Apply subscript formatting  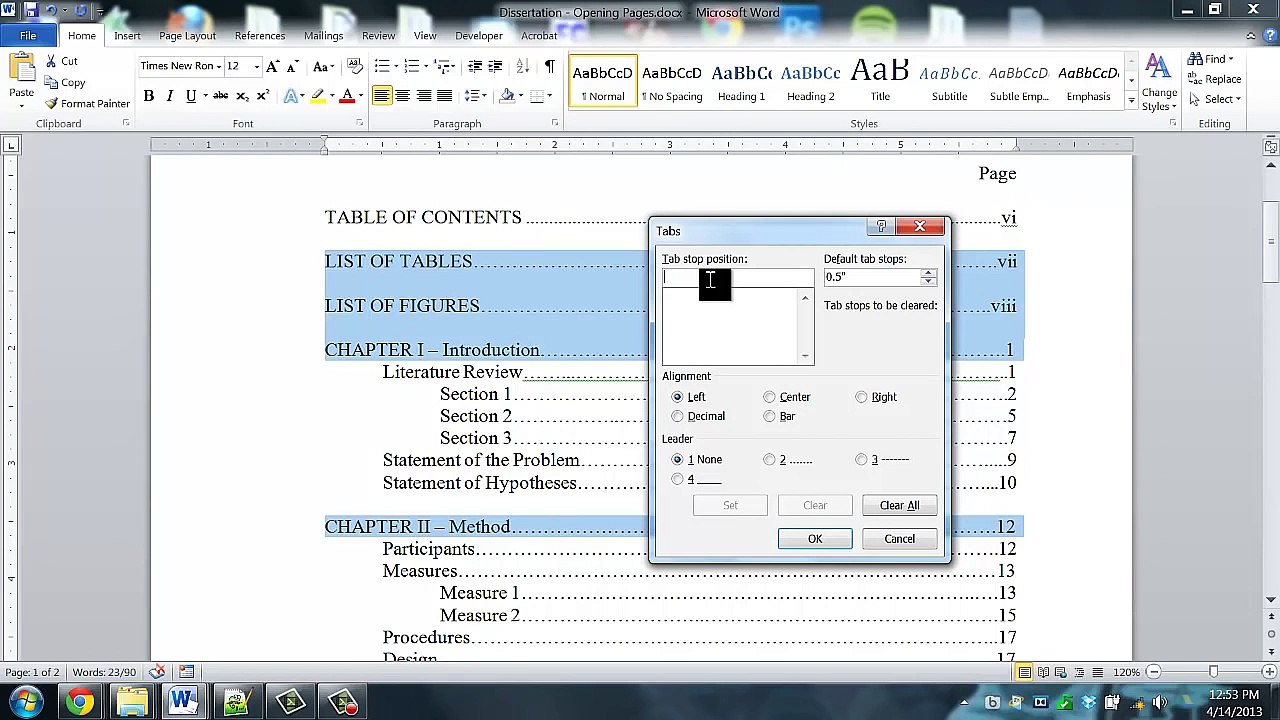click(241, 96)
